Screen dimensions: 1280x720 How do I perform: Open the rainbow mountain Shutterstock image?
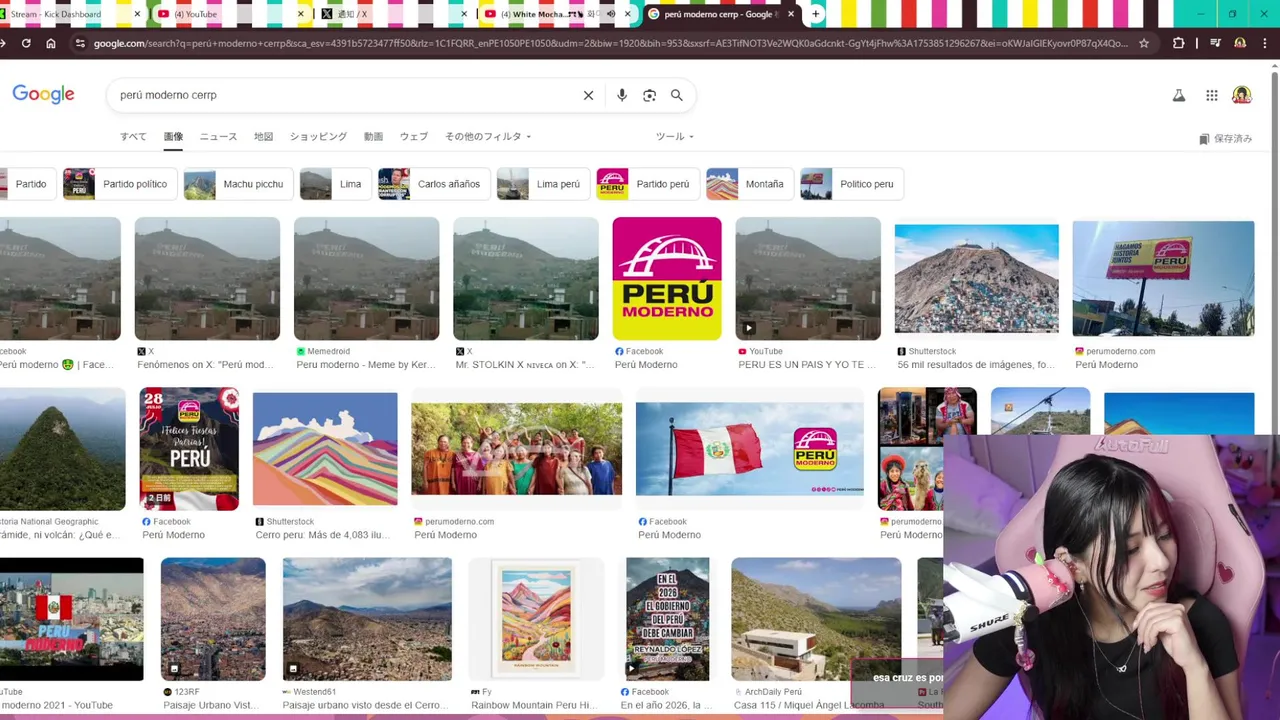(325, 449)
